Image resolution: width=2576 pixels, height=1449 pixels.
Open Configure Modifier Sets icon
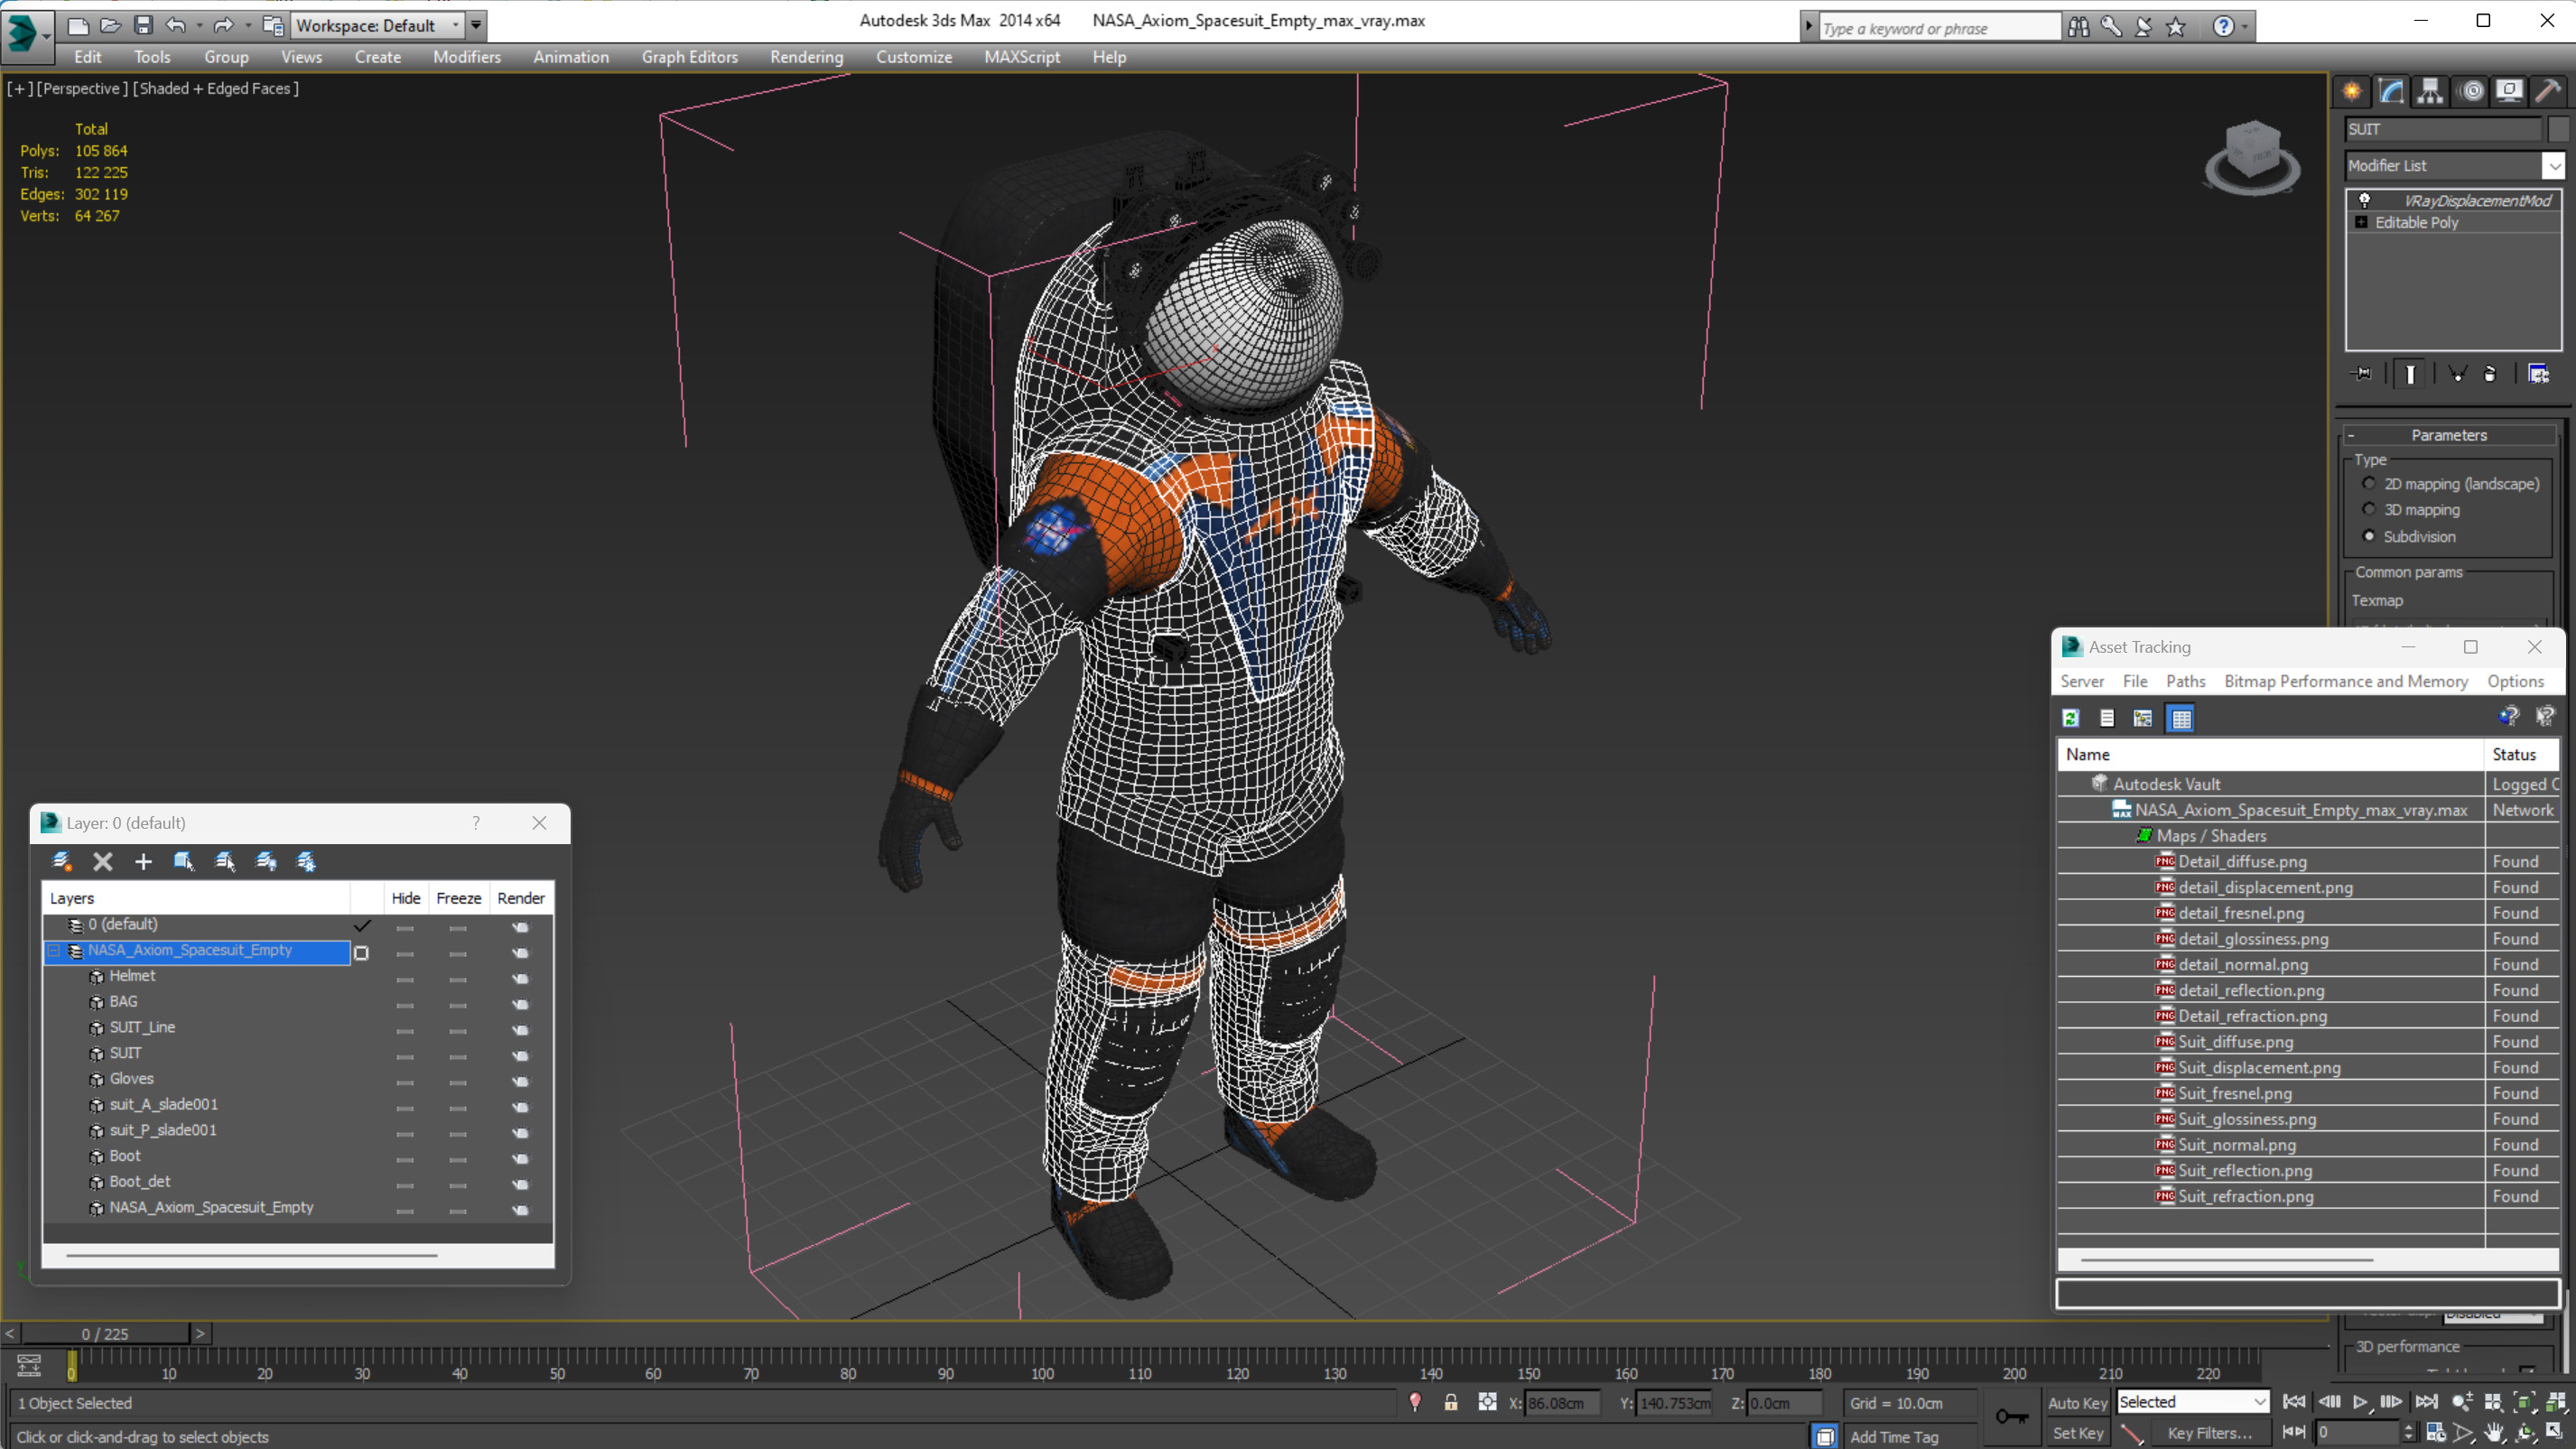(2538, 374)
